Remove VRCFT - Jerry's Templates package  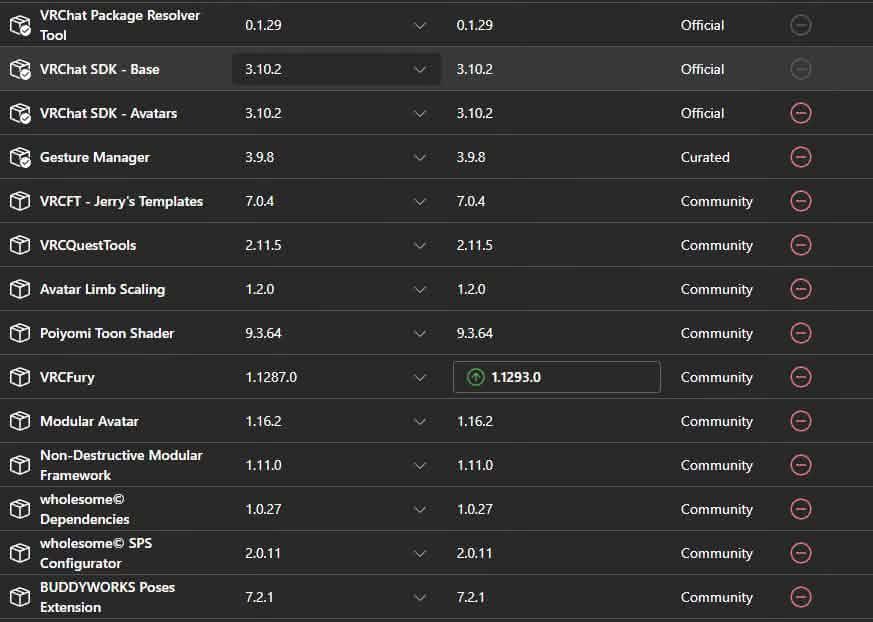pos(801,201)
